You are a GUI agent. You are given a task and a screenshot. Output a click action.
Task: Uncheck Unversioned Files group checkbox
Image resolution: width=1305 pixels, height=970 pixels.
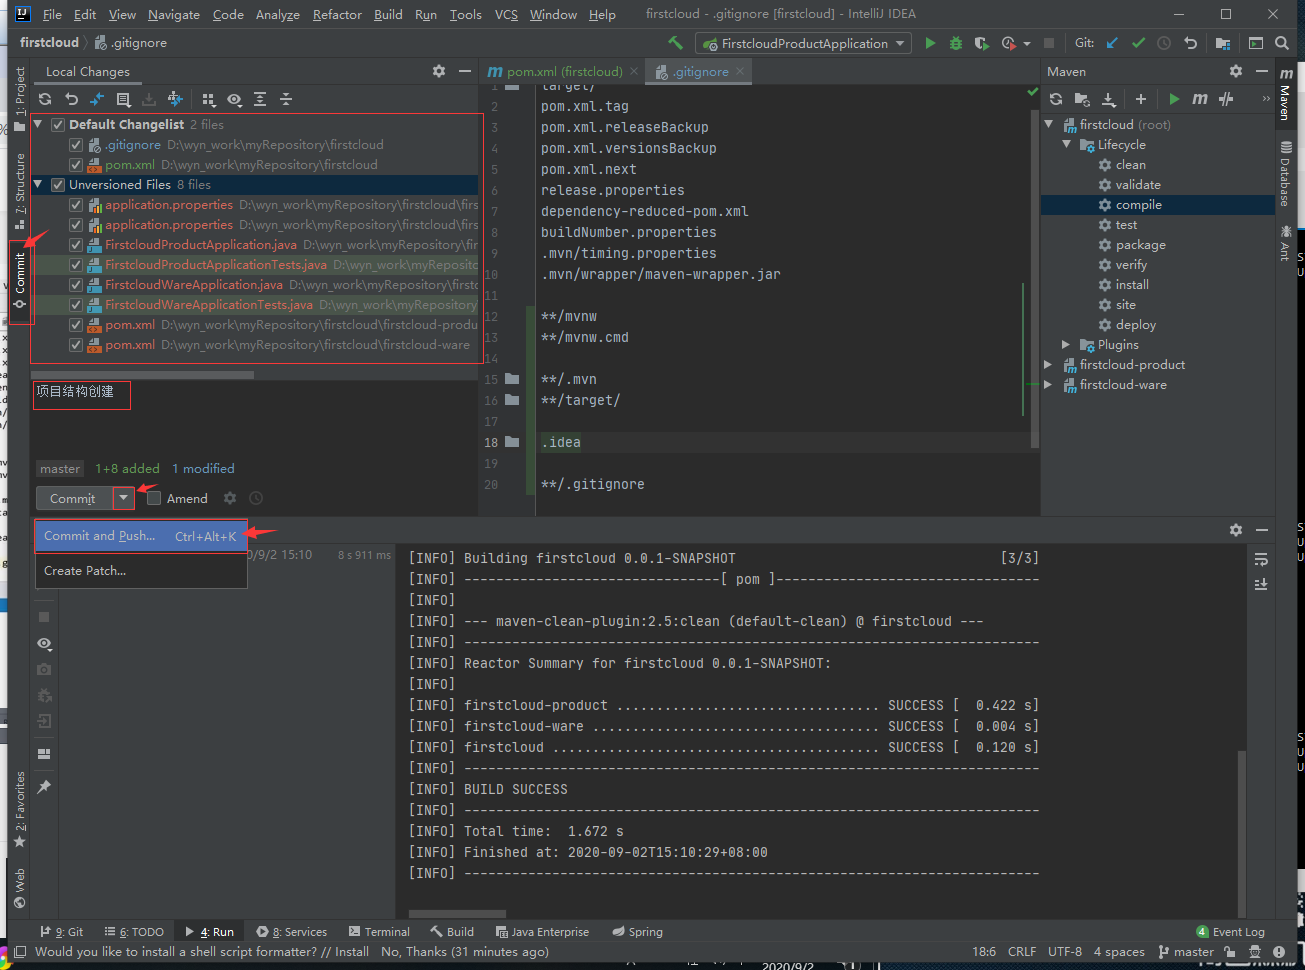click(58, 185)
